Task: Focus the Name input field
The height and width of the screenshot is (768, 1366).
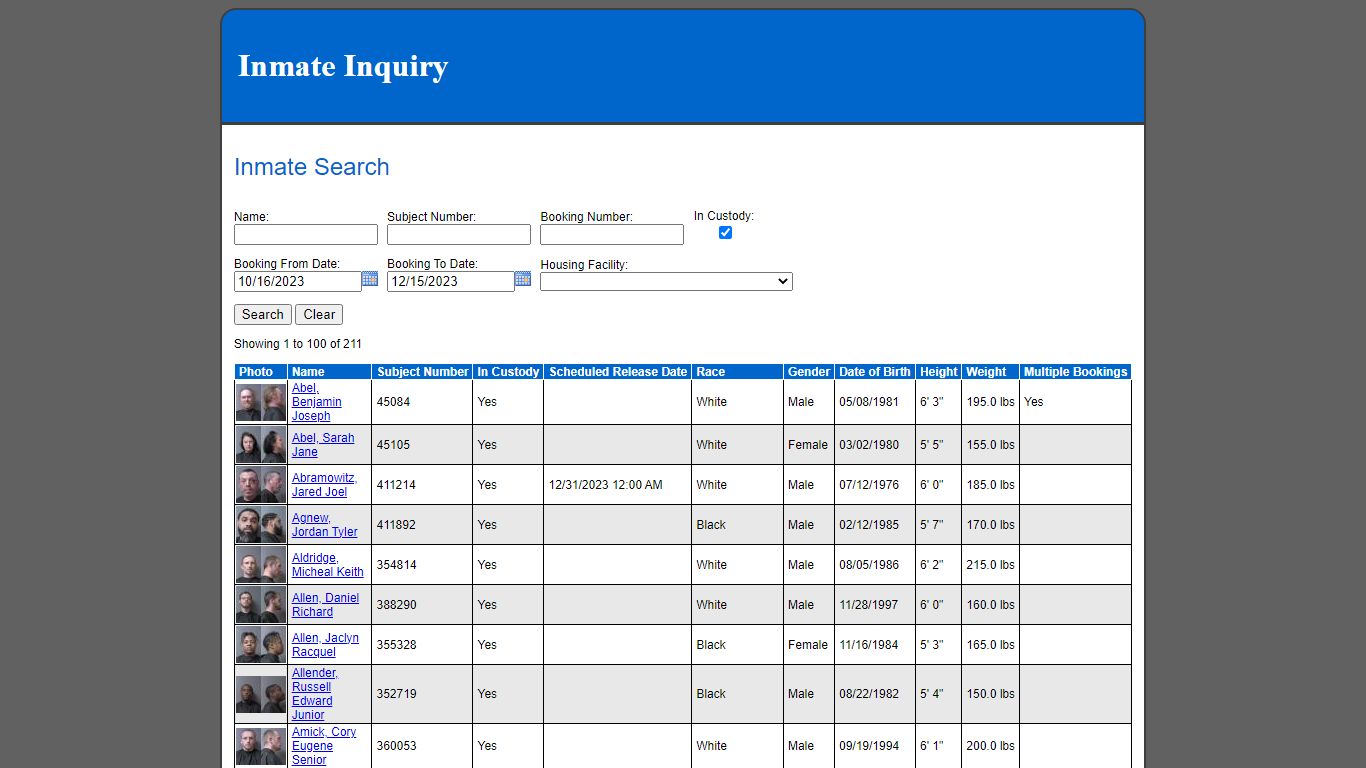Action: pyautogui.click(x=306, y=234)
